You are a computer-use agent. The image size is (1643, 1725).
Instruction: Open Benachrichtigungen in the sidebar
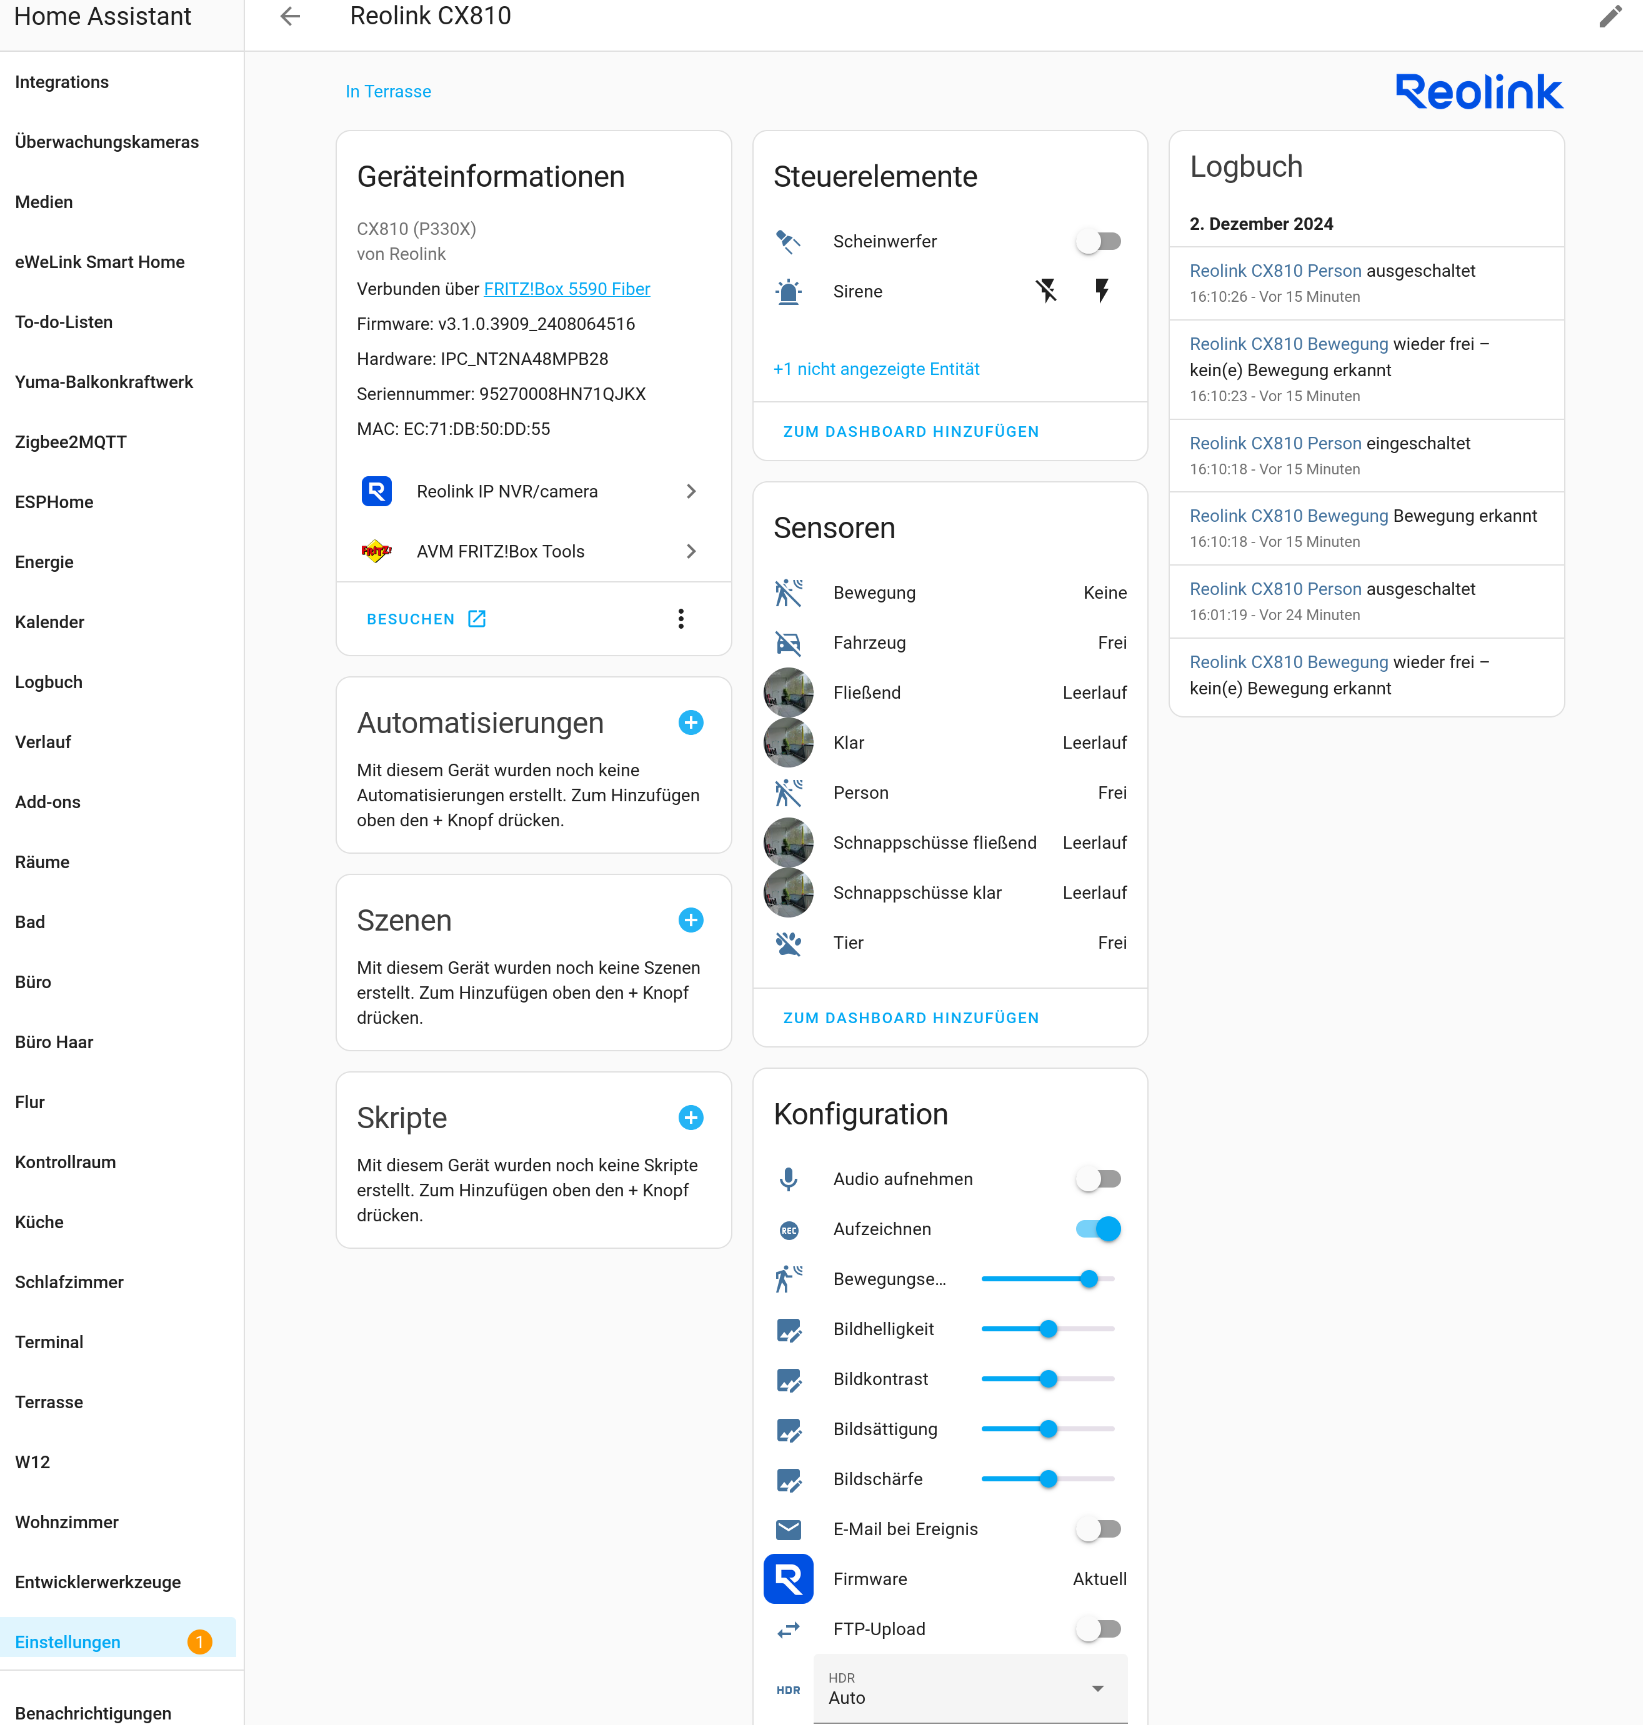pos(93,1713)
